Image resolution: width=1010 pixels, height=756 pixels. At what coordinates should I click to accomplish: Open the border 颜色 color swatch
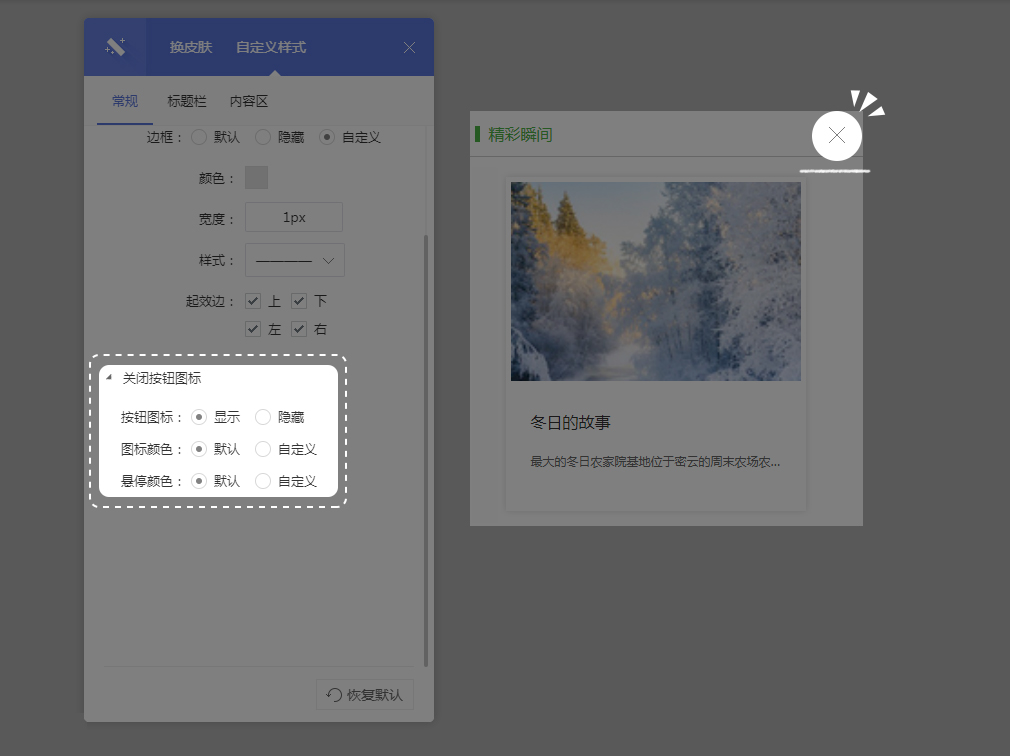256,178
